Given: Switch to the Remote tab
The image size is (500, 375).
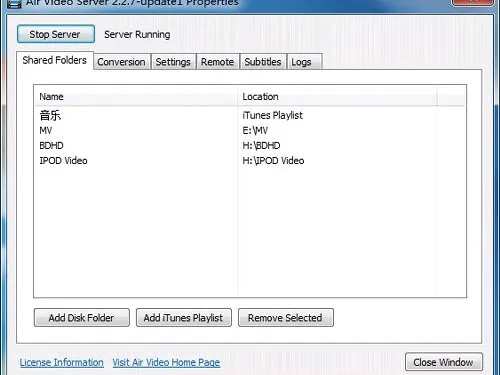Looking at the screenshot, I should pyautogui.click(x=218, y=62).
